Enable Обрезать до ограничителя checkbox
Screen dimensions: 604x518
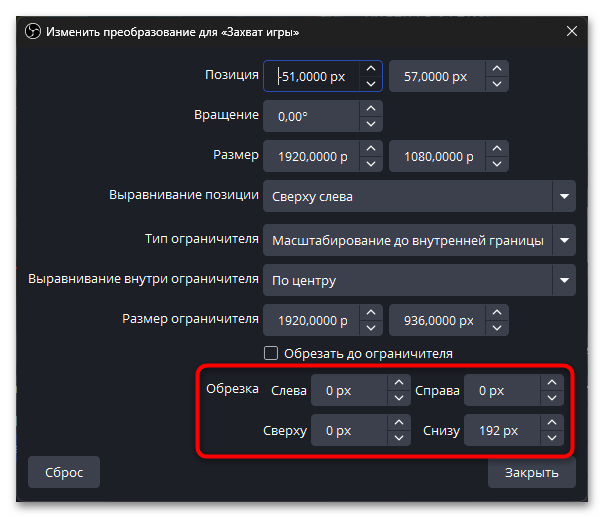pos(271,353)
